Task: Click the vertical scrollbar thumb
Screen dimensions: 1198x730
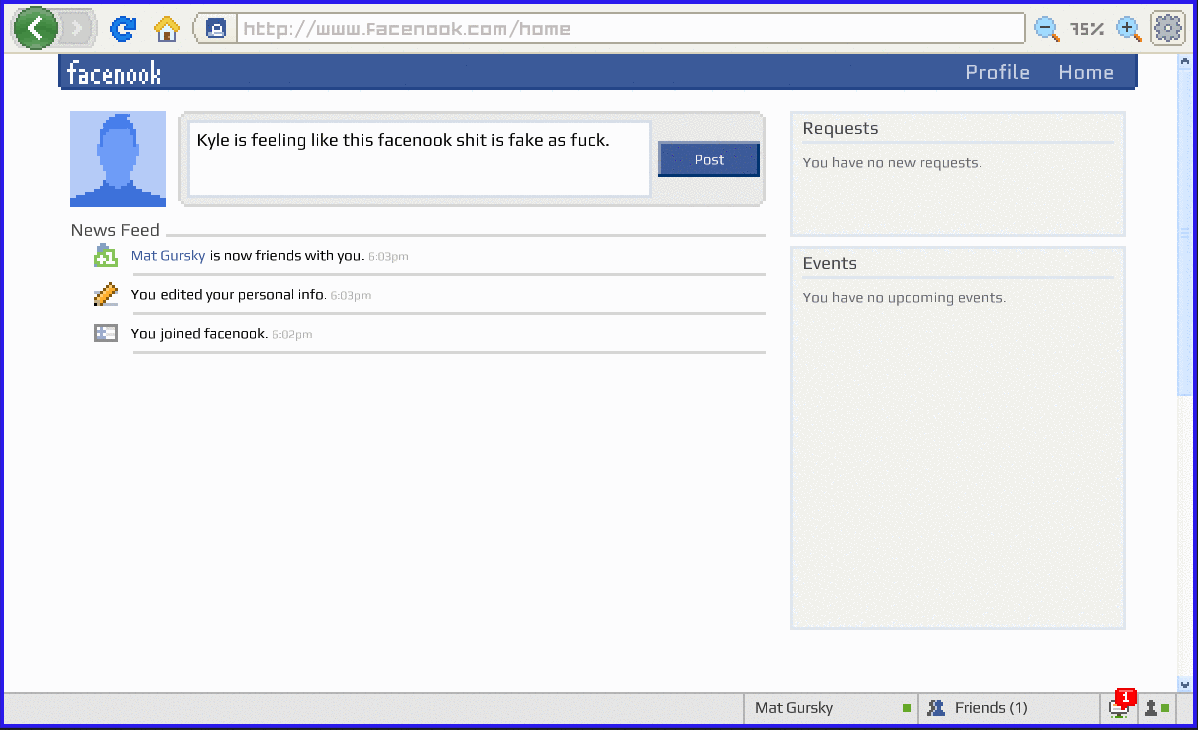Action: [x=1184, y=233]
